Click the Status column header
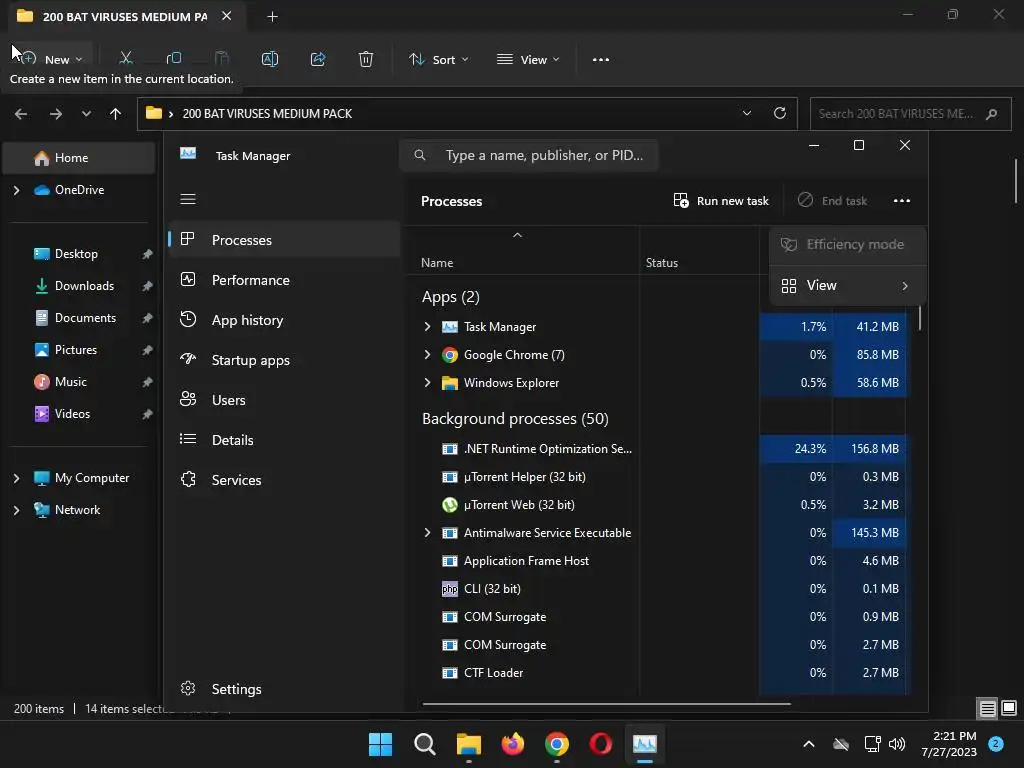The height and width of the screenshot is (768, 1024). 662,263
